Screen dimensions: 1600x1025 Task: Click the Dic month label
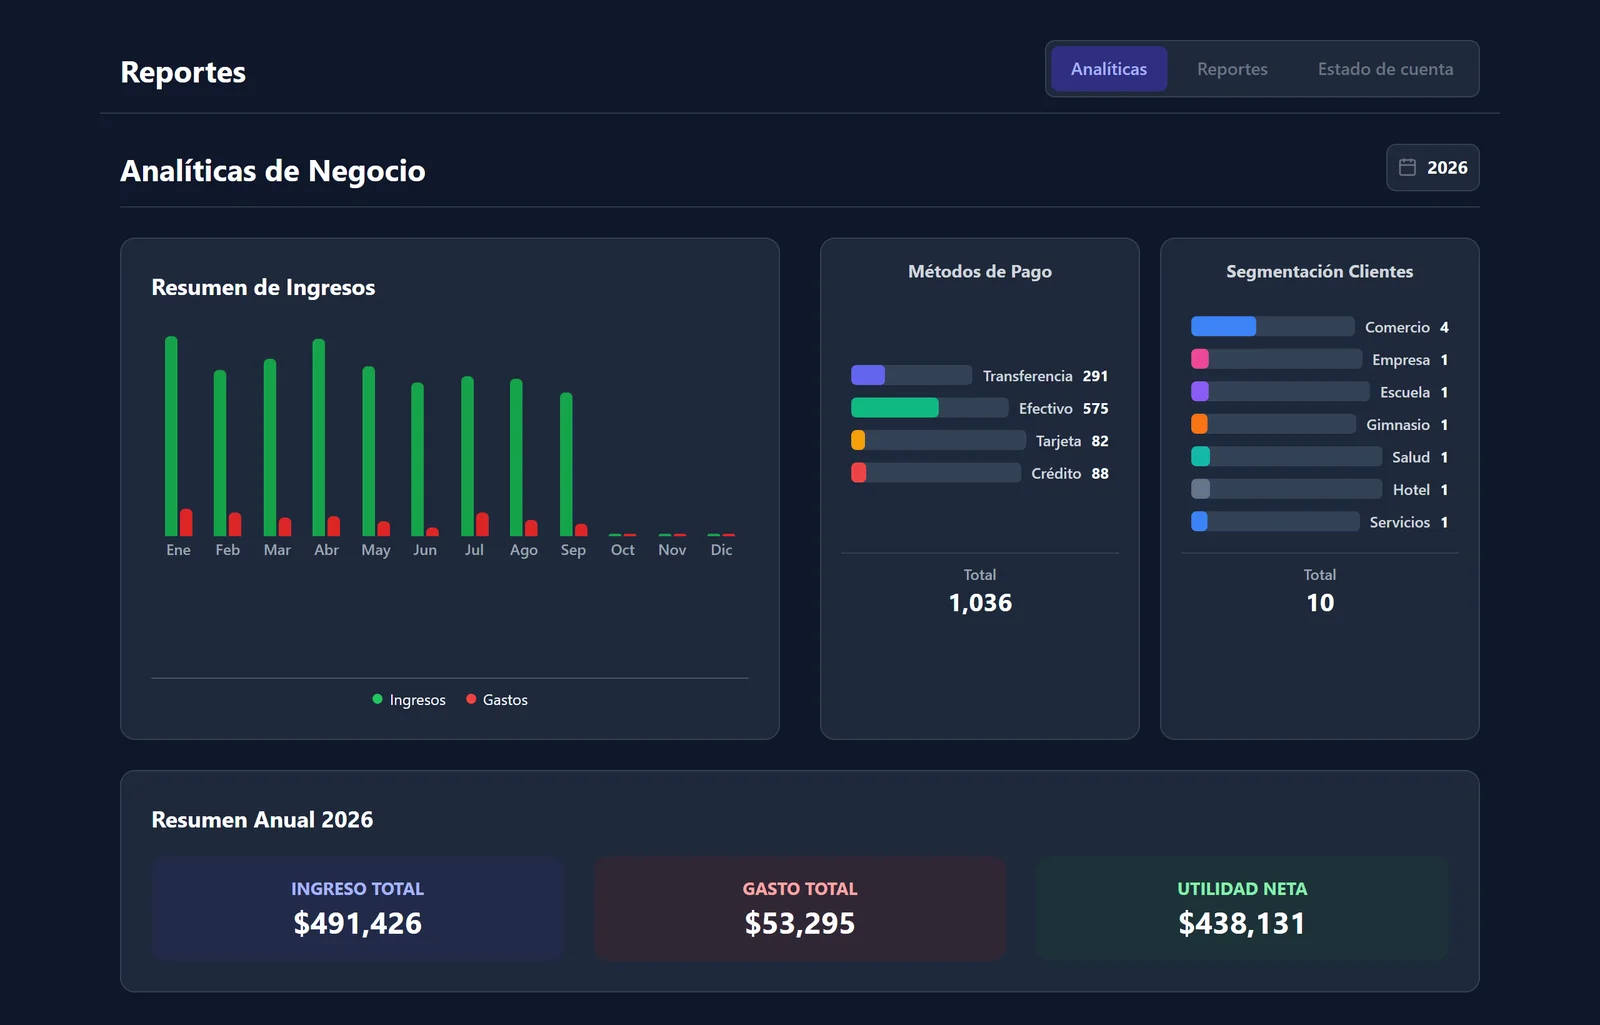(721, 550)
